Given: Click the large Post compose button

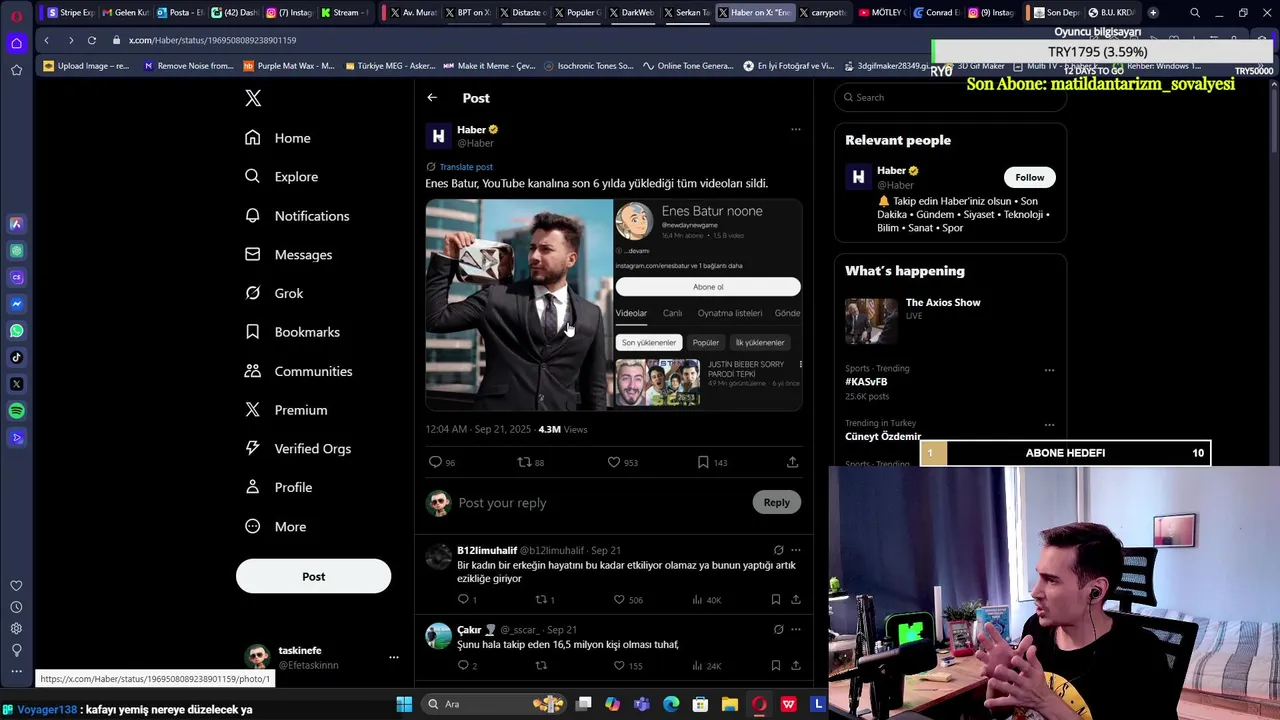Looking at the screenshot, I should [313, 576].
